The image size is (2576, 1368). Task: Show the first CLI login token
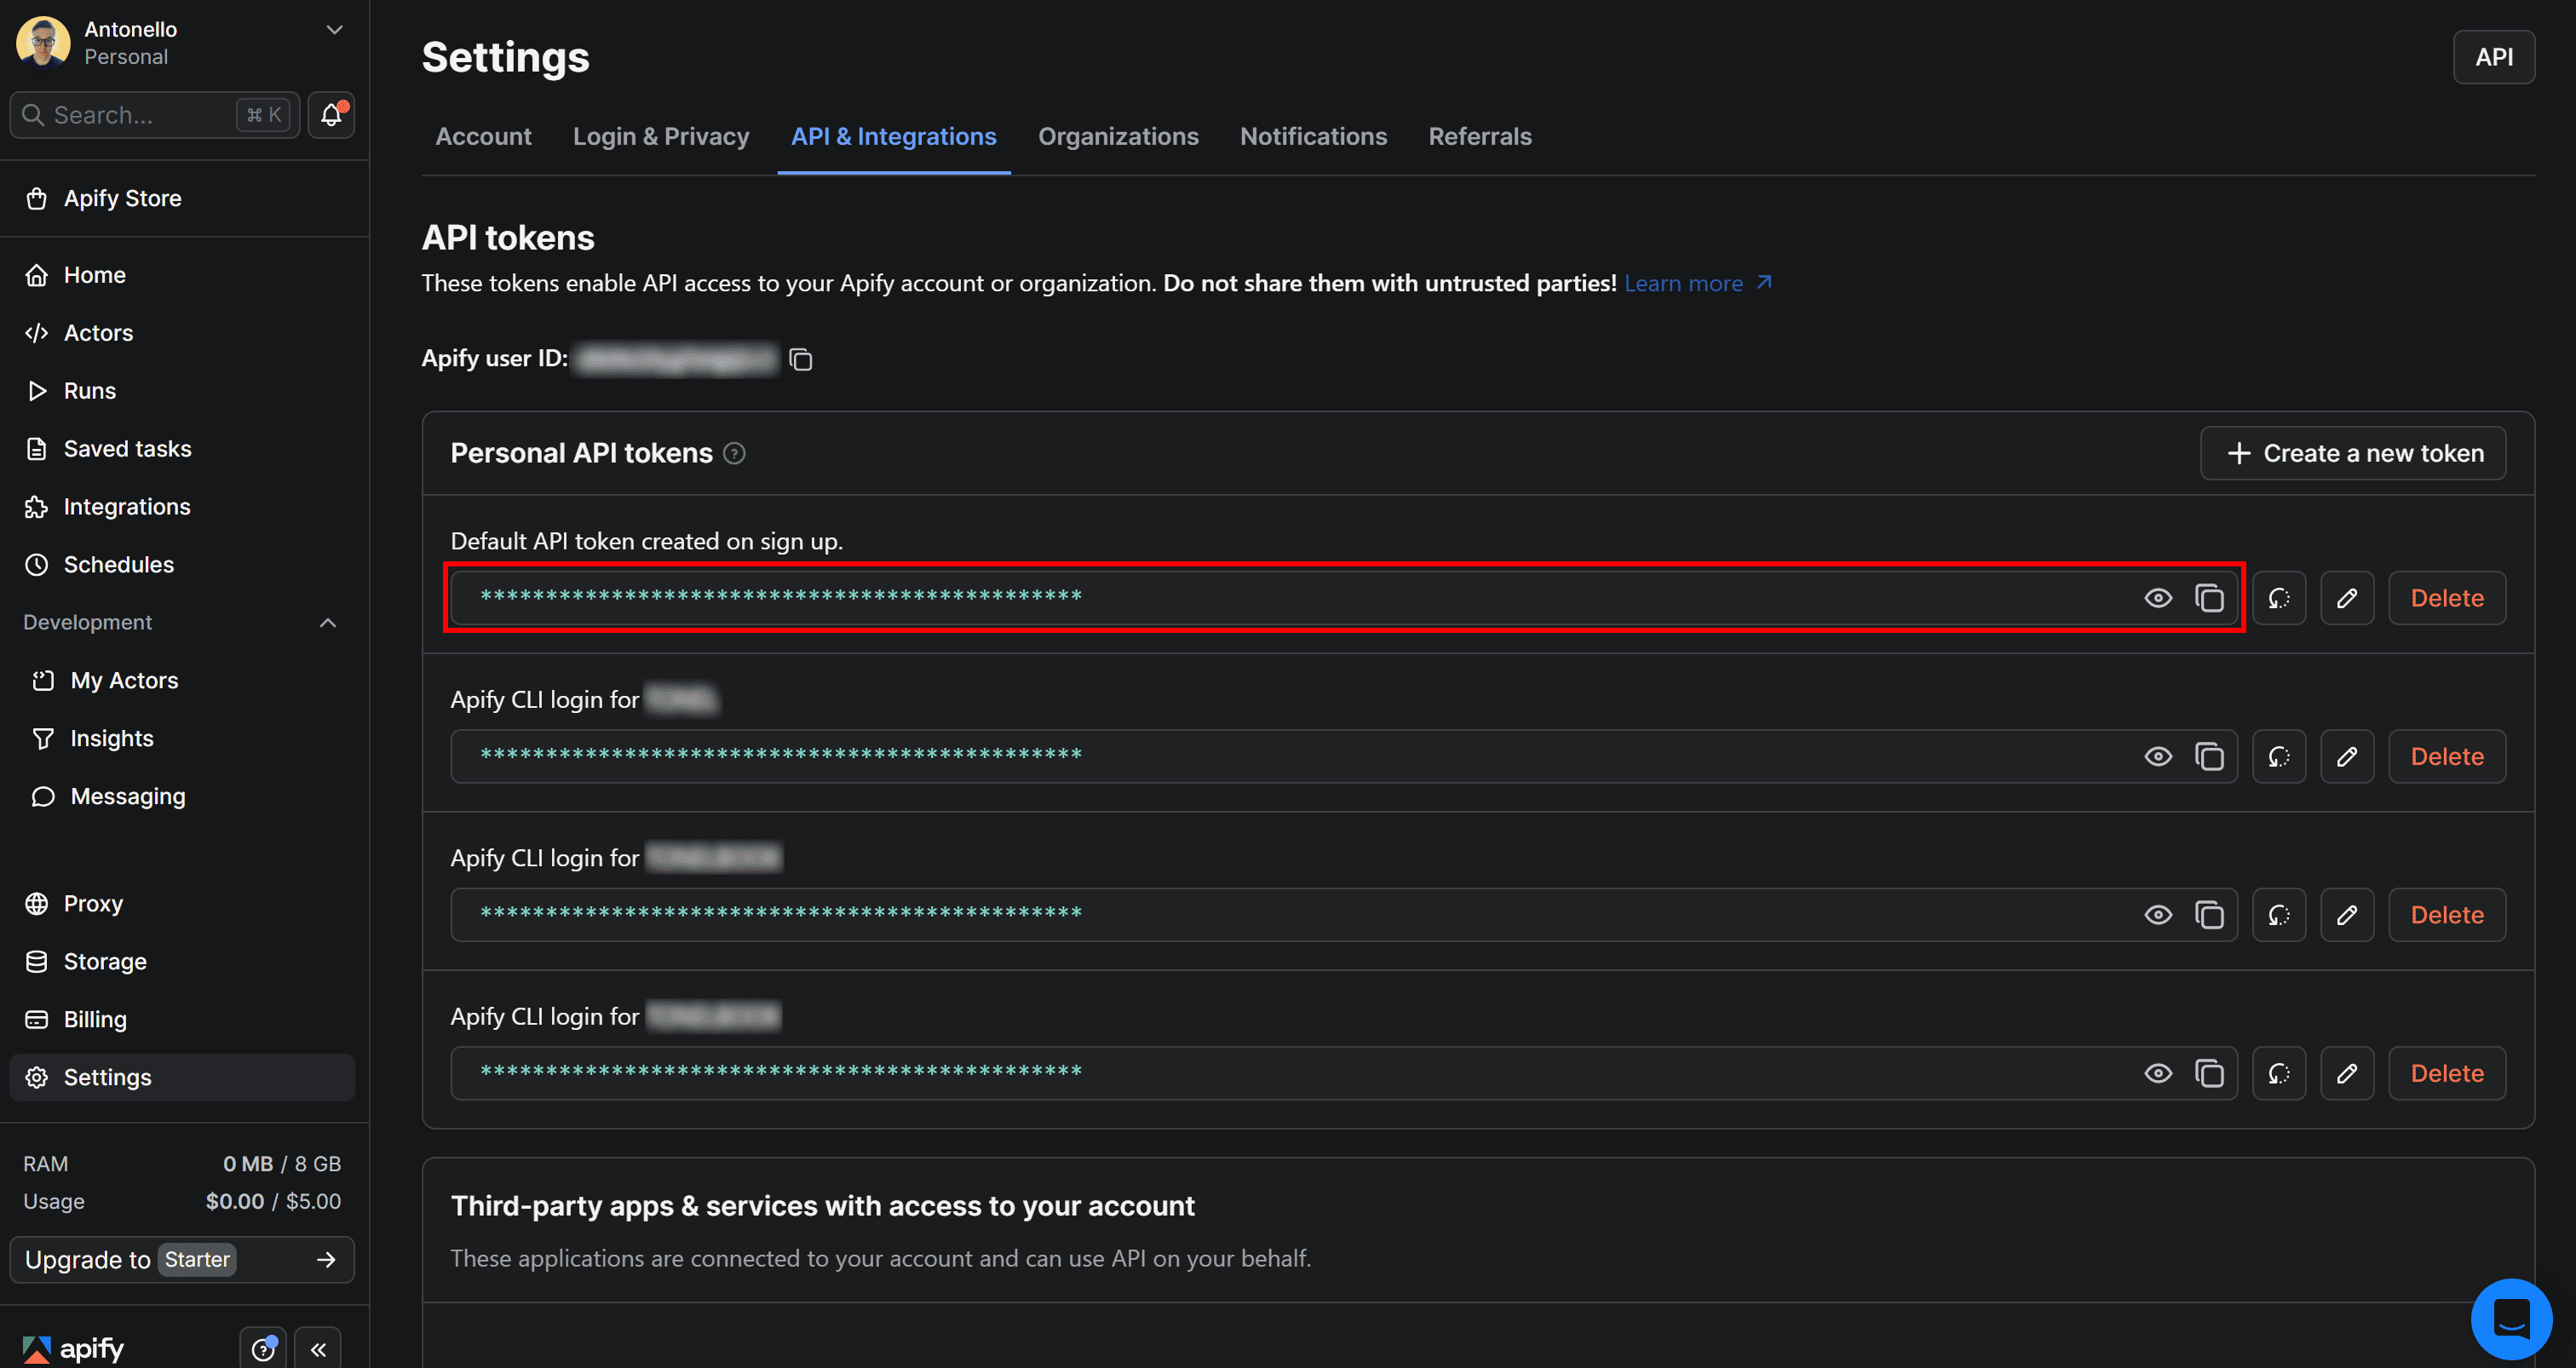tap(2157, 756)
